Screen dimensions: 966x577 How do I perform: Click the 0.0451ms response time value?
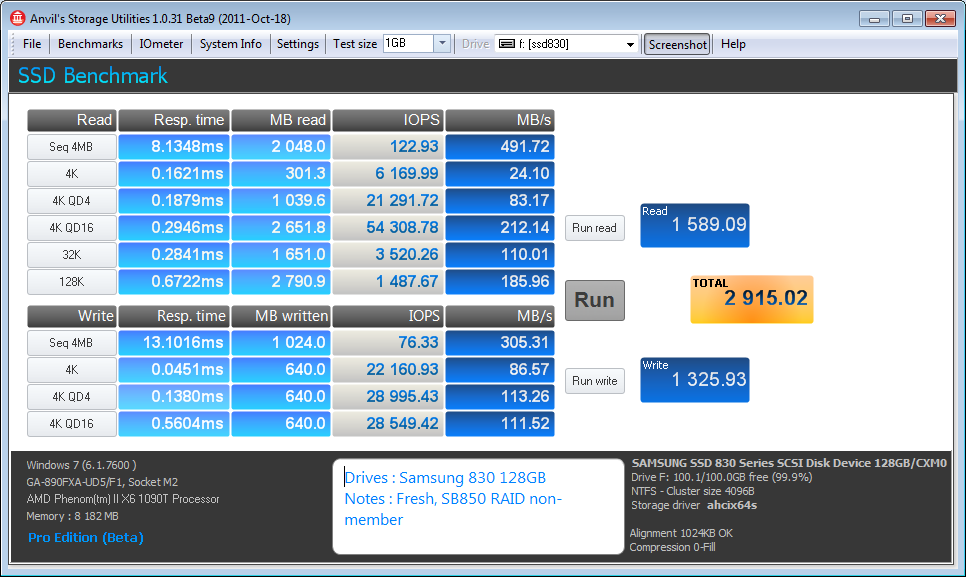(x=174, y=369)
